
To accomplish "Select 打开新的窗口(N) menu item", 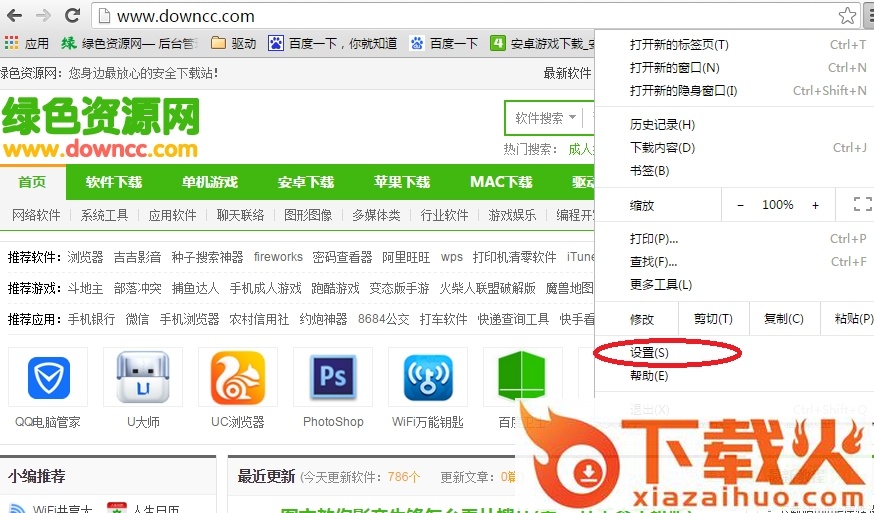I will [734, 67].
